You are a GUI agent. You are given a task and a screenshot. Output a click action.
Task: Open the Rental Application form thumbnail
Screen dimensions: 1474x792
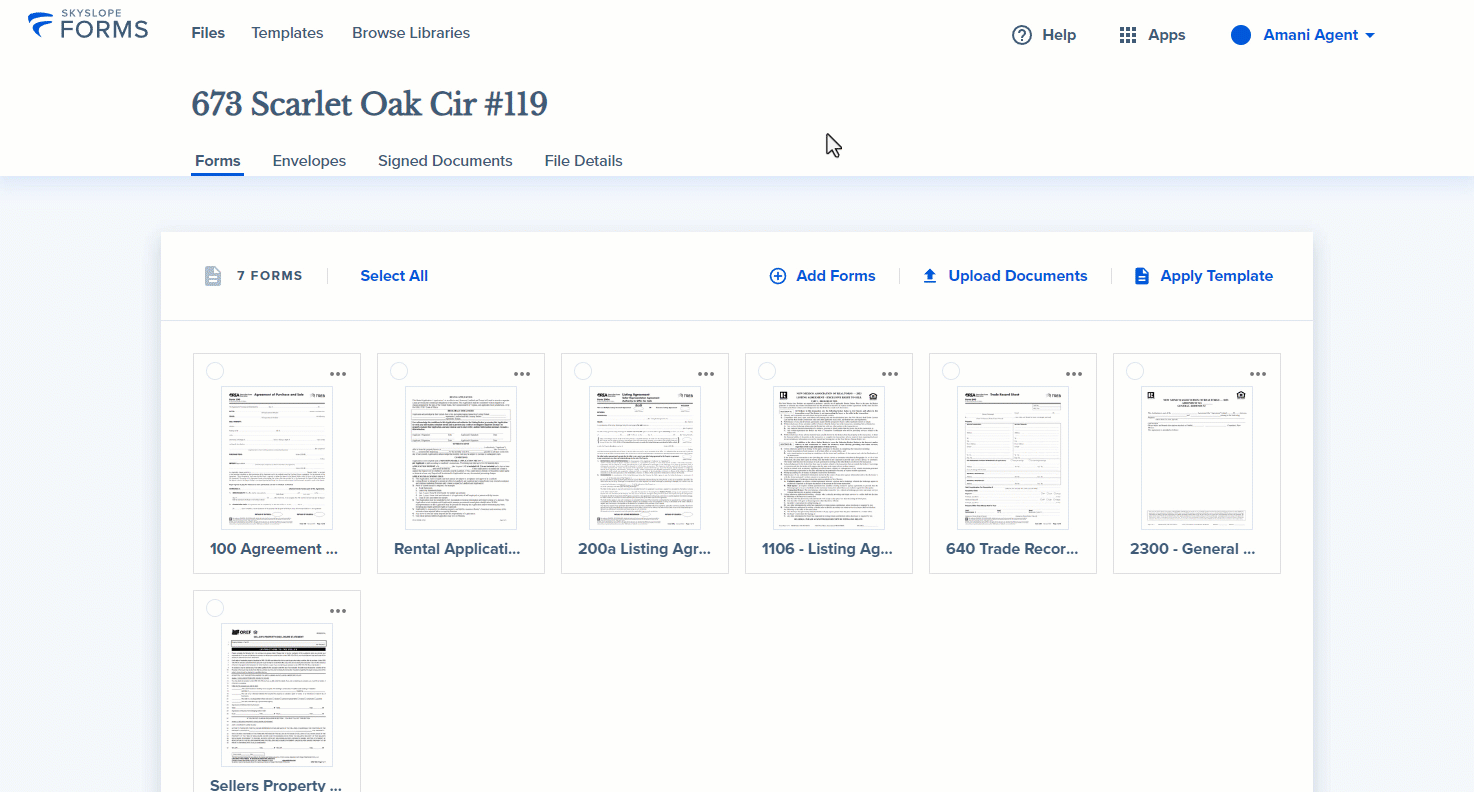point(461,458)
